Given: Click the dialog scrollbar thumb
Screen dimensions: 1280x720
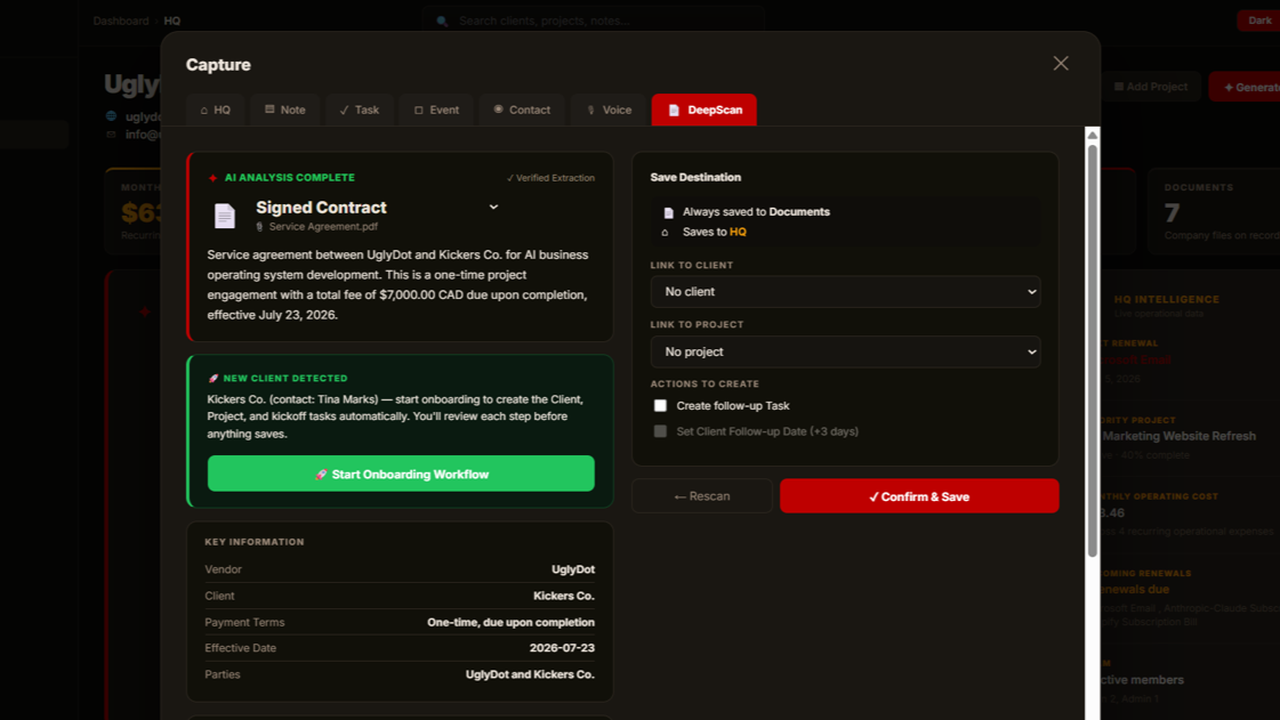Looking at the screenshot, I should coord(1093,350).
